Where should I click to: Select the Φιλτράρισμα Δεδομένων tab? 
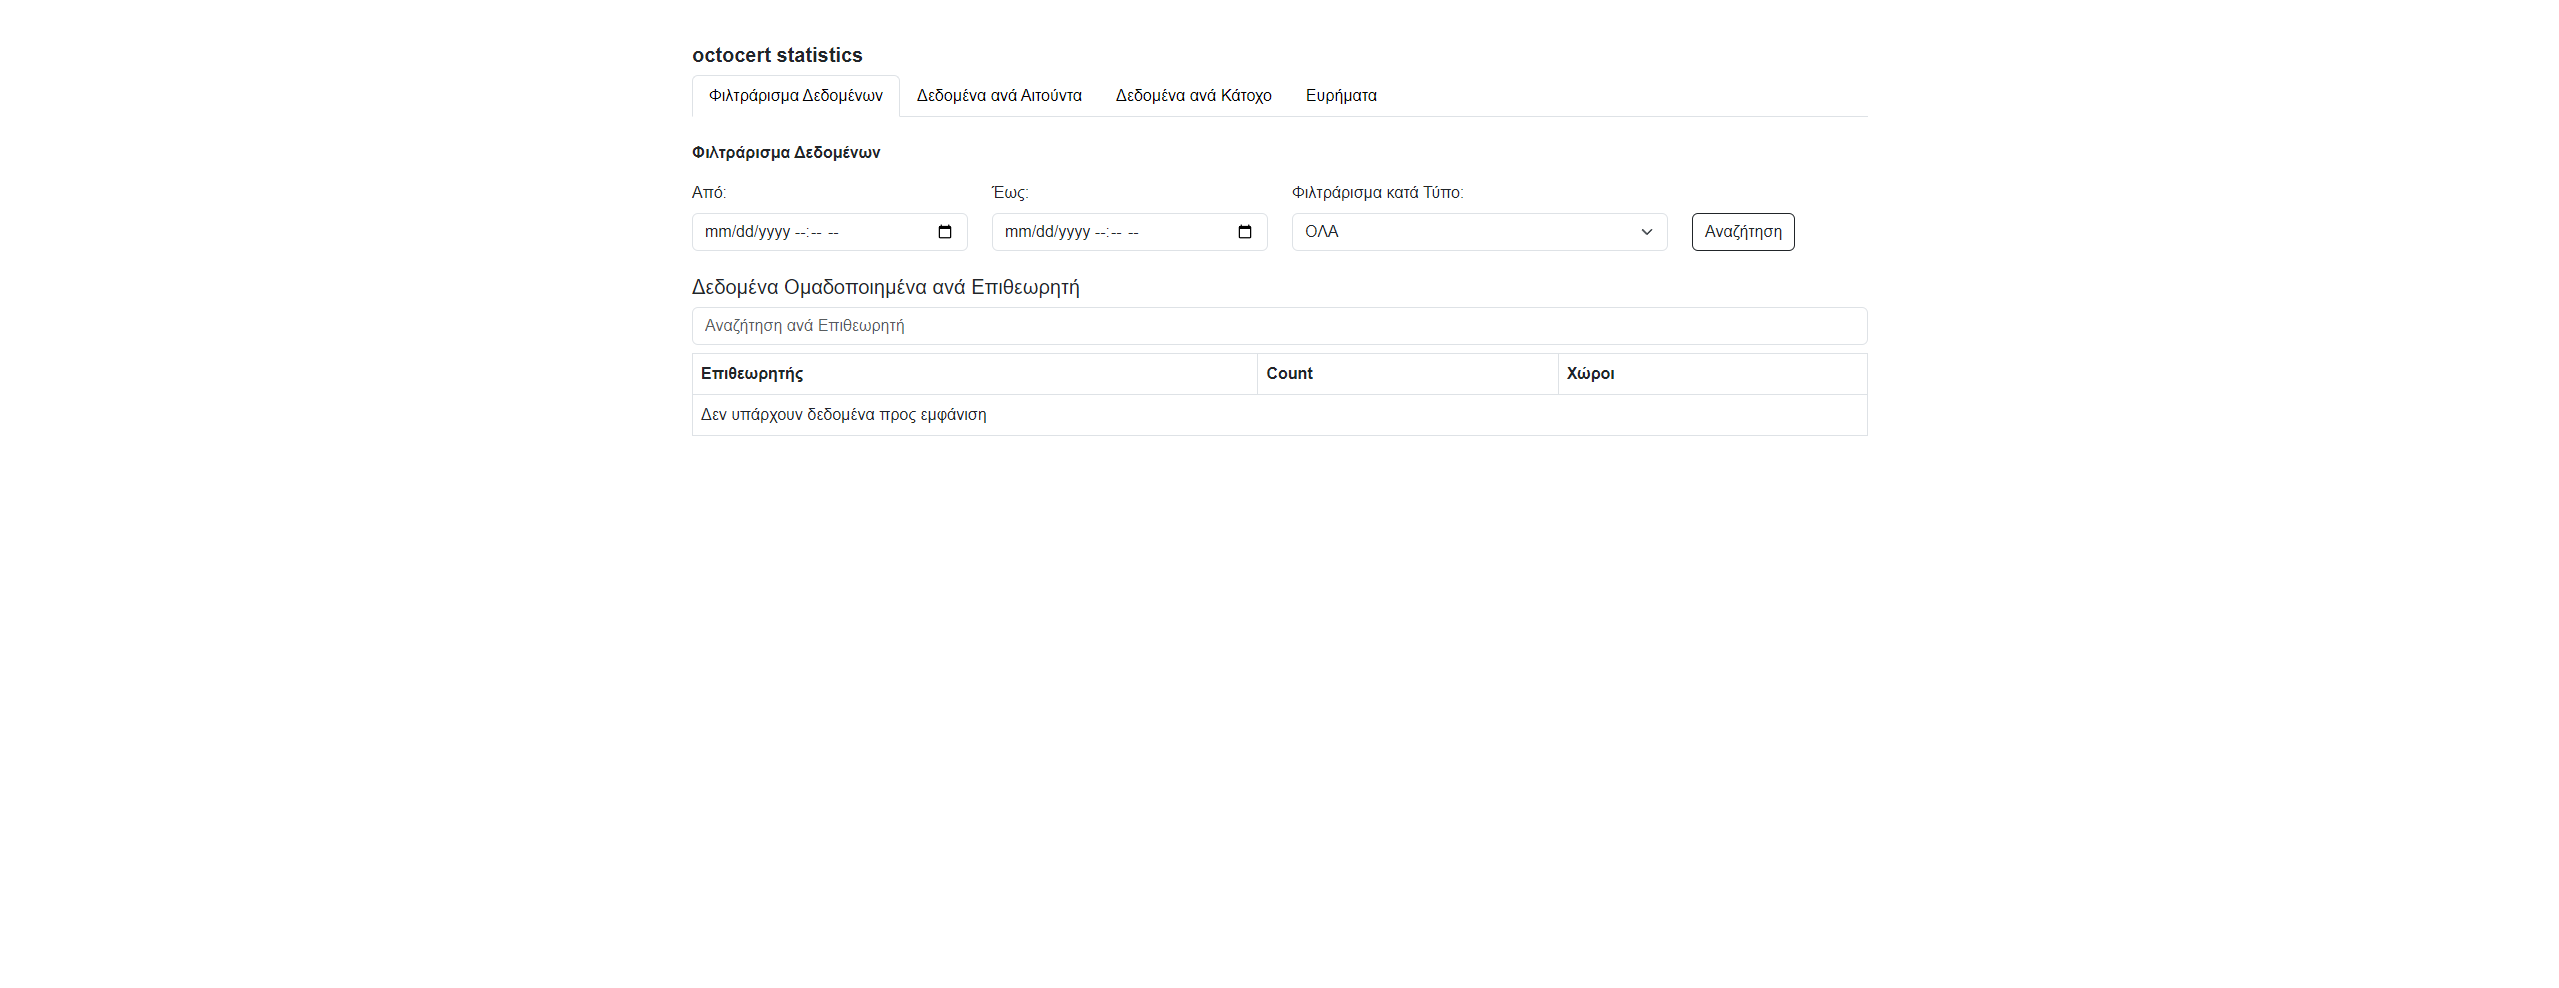click(x=795, y=96)
